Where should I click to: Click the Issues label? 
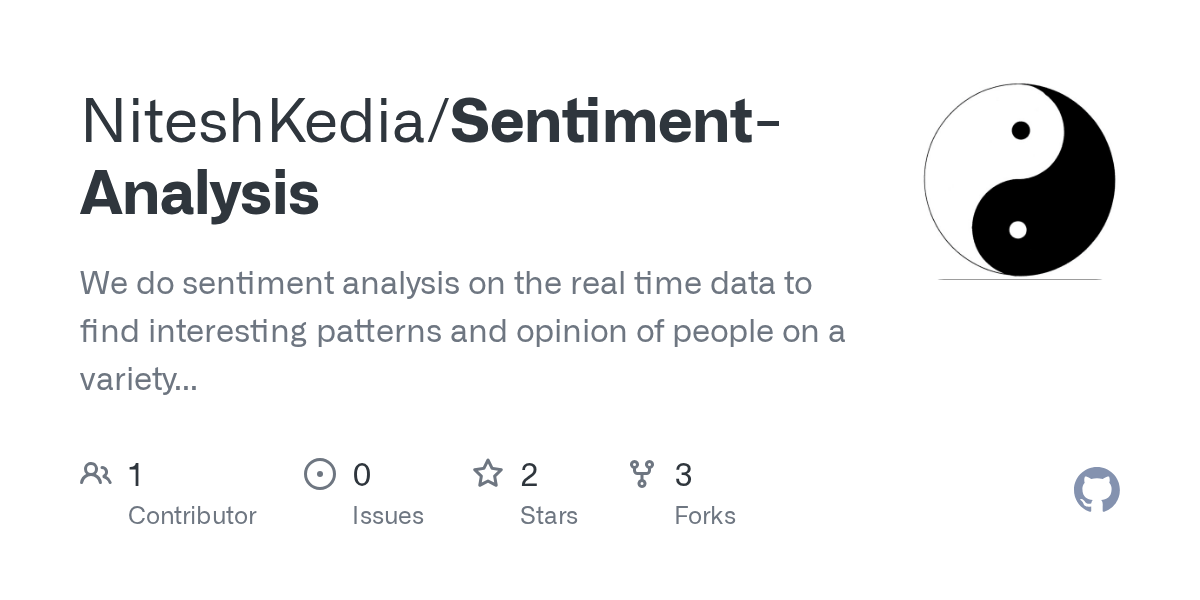point(388,516)
